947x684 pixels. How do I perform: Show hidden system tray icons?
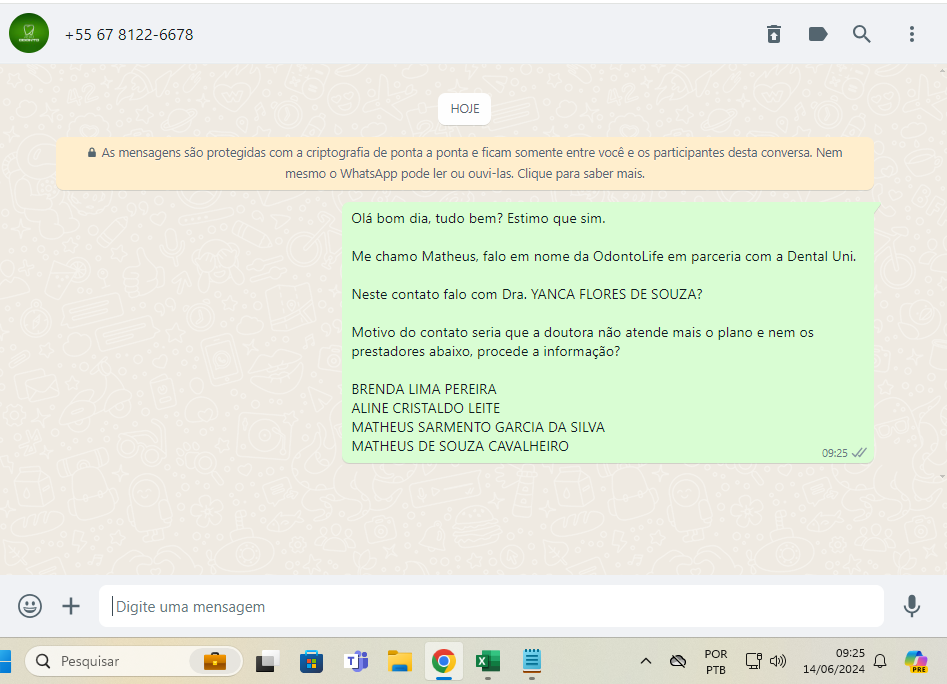pos(646,661)
